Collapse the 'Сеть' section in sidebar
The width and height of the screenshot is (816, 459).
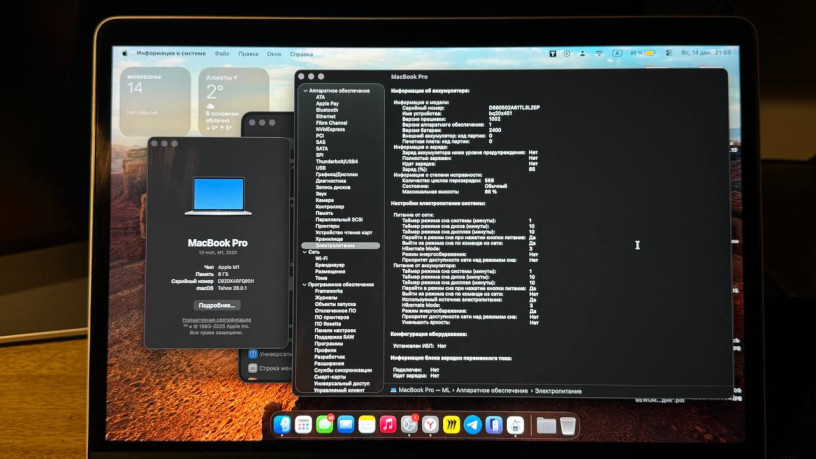pos(305,252)
